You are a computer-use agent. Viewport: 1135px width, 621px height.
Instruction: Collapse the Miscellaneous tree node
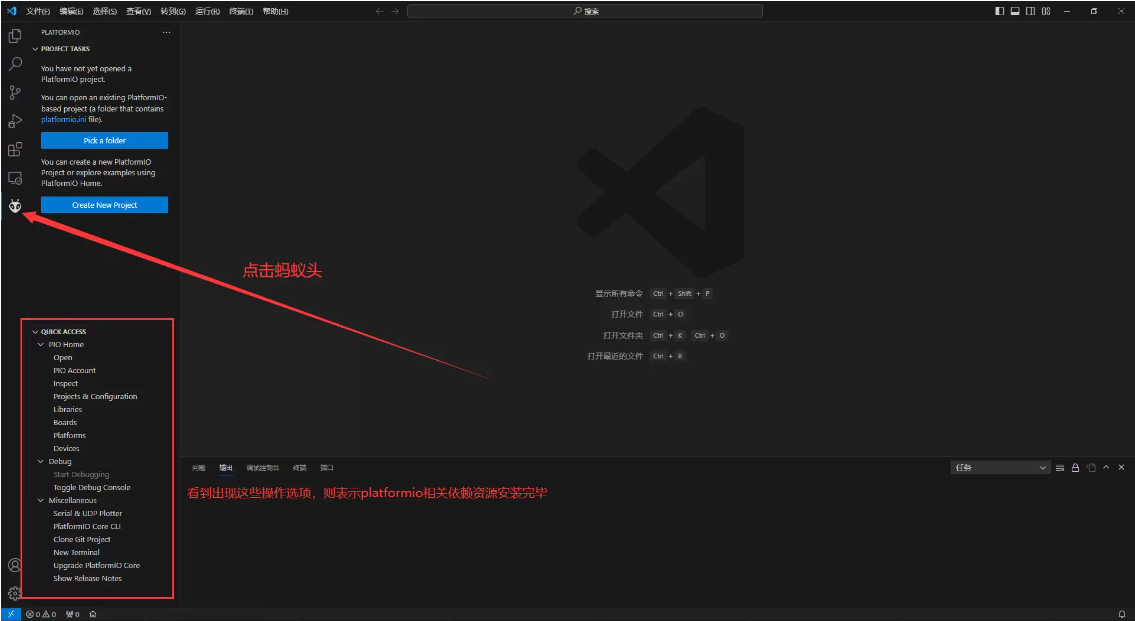[x=41, y=500]
